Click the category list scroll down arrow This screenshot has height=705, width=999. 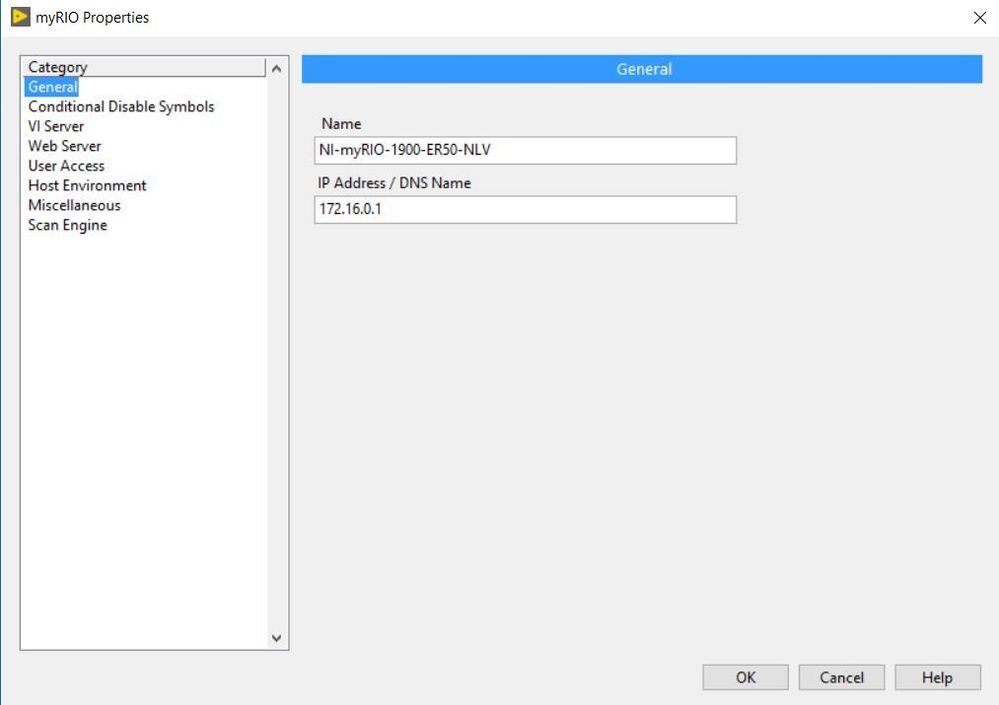point(277,637)
